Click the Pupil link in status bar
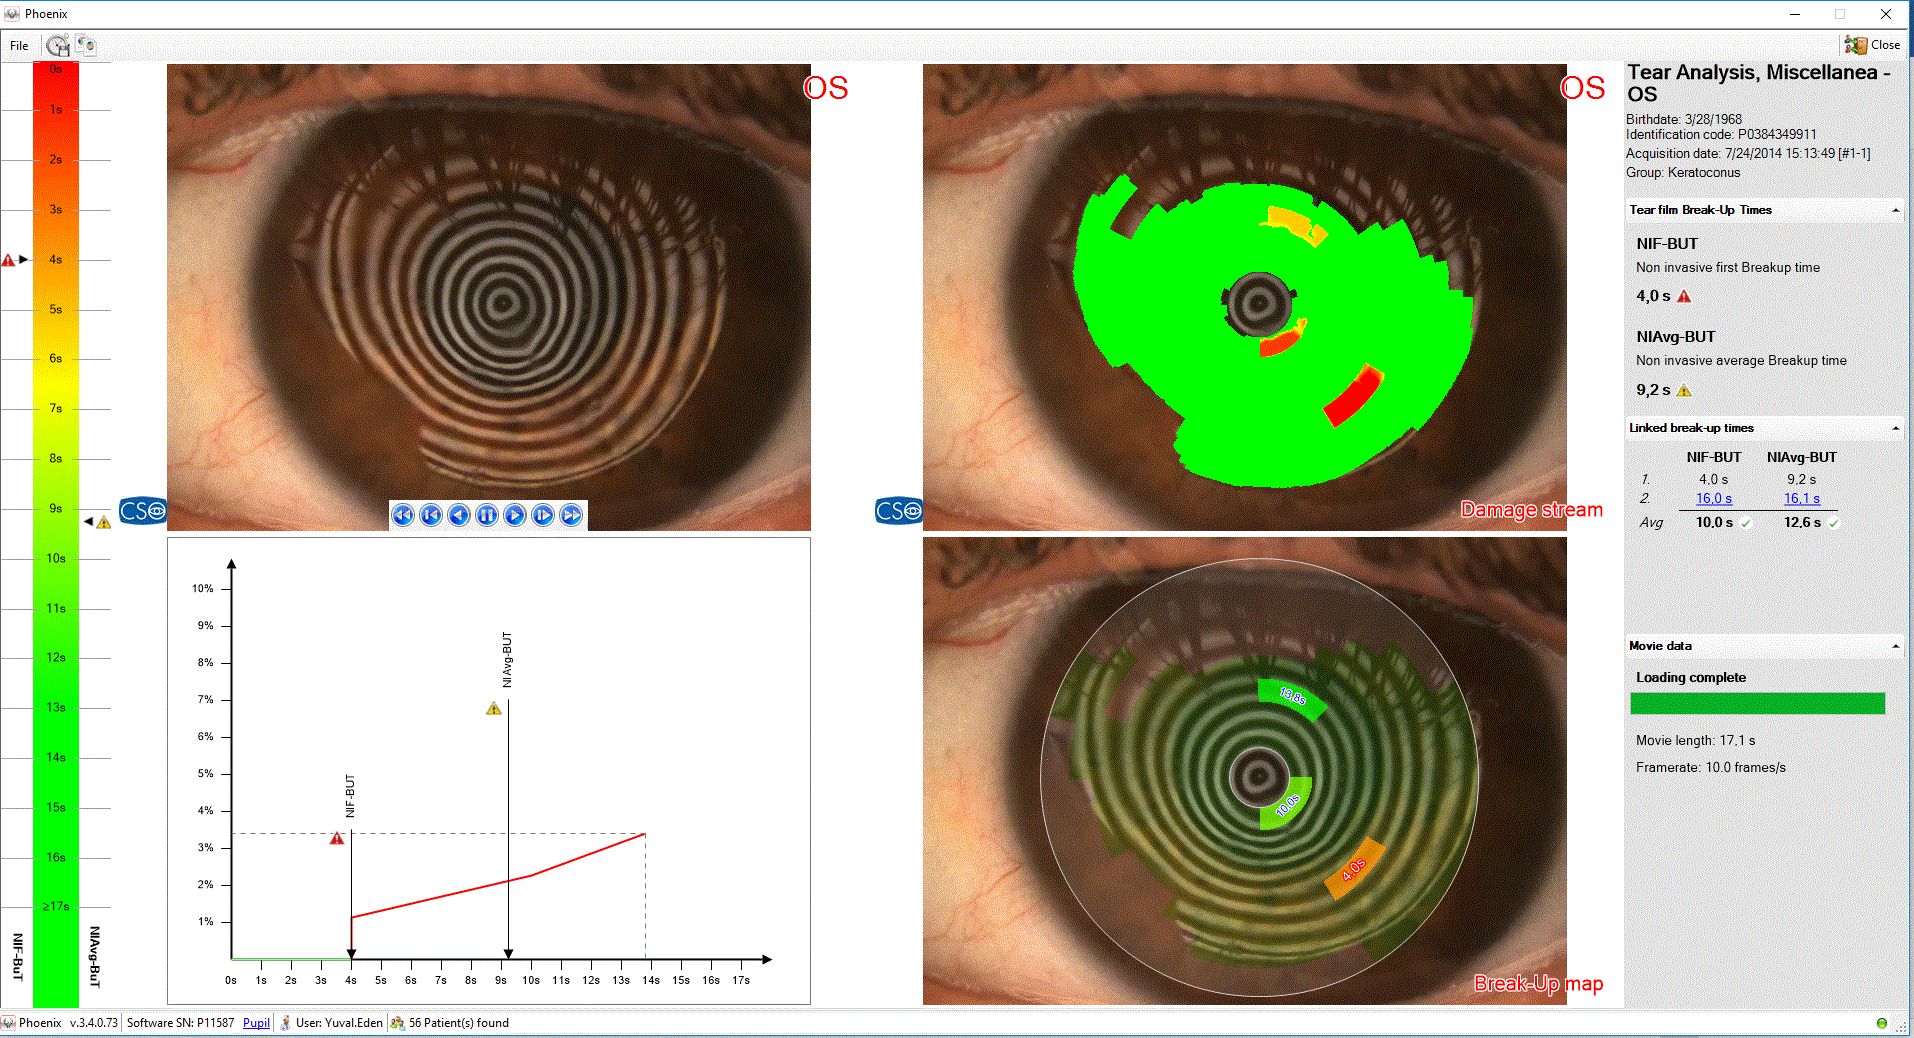 point(256,1022)
